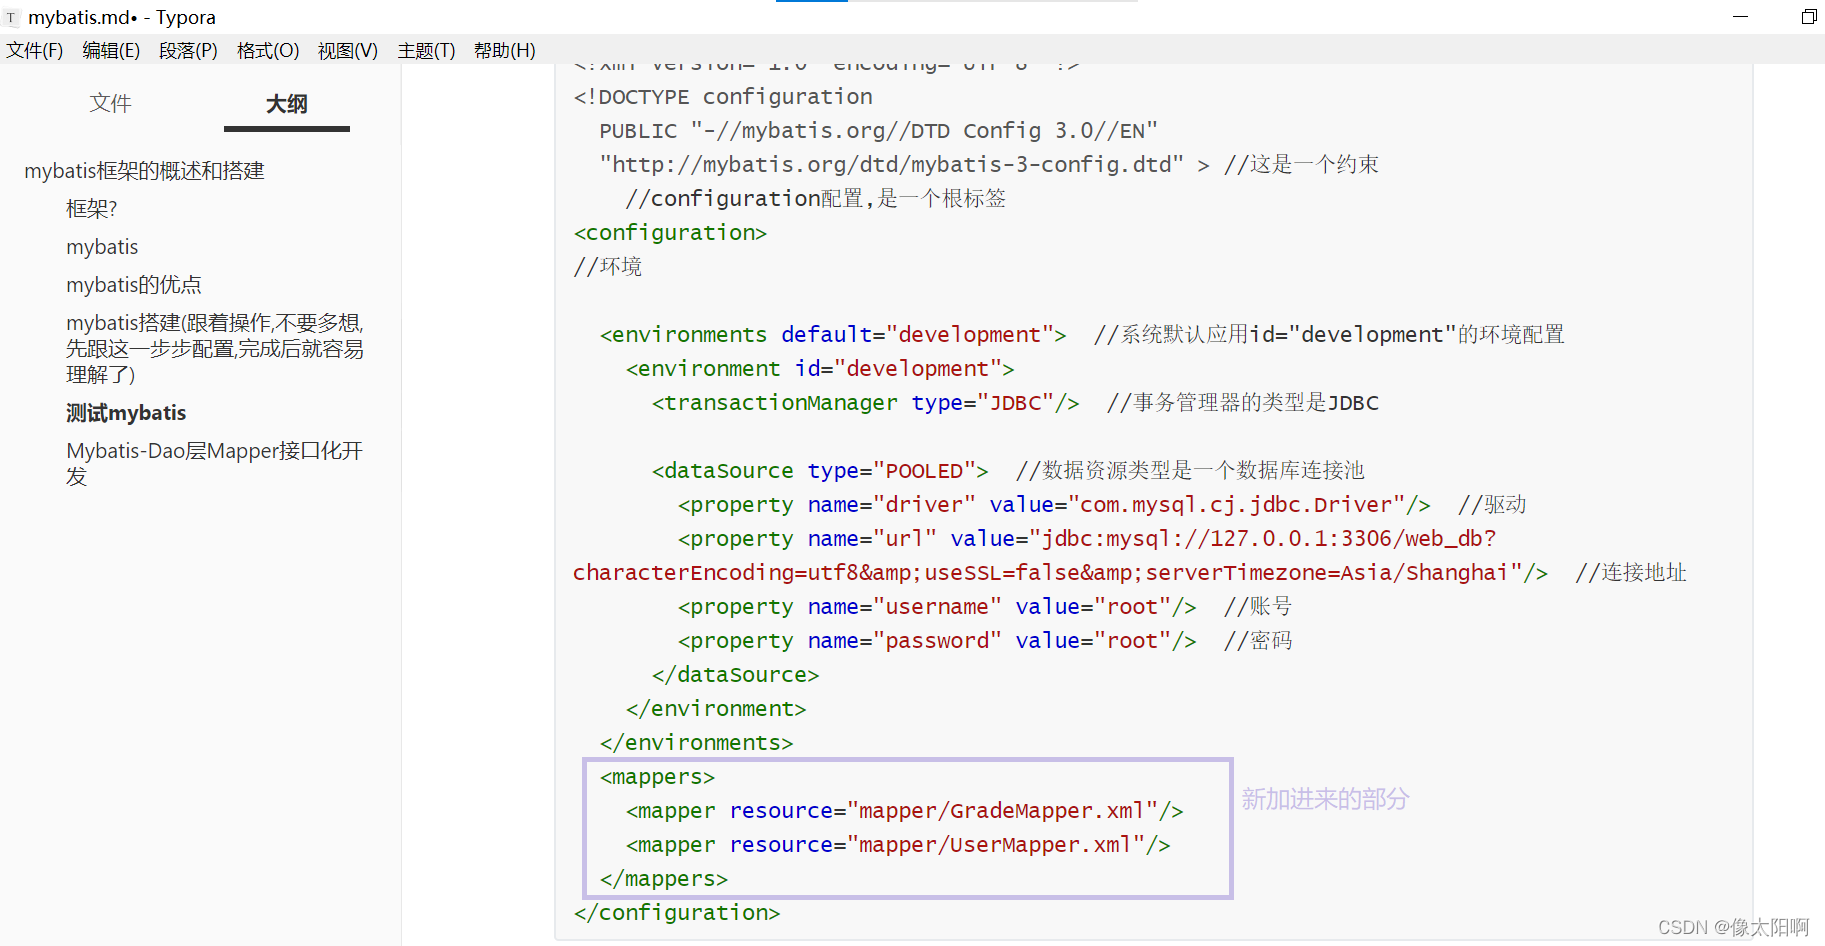Go to outline item mybatis
Image resolution: width=1825 pixels, height=946 pixels.
(102, 247)
